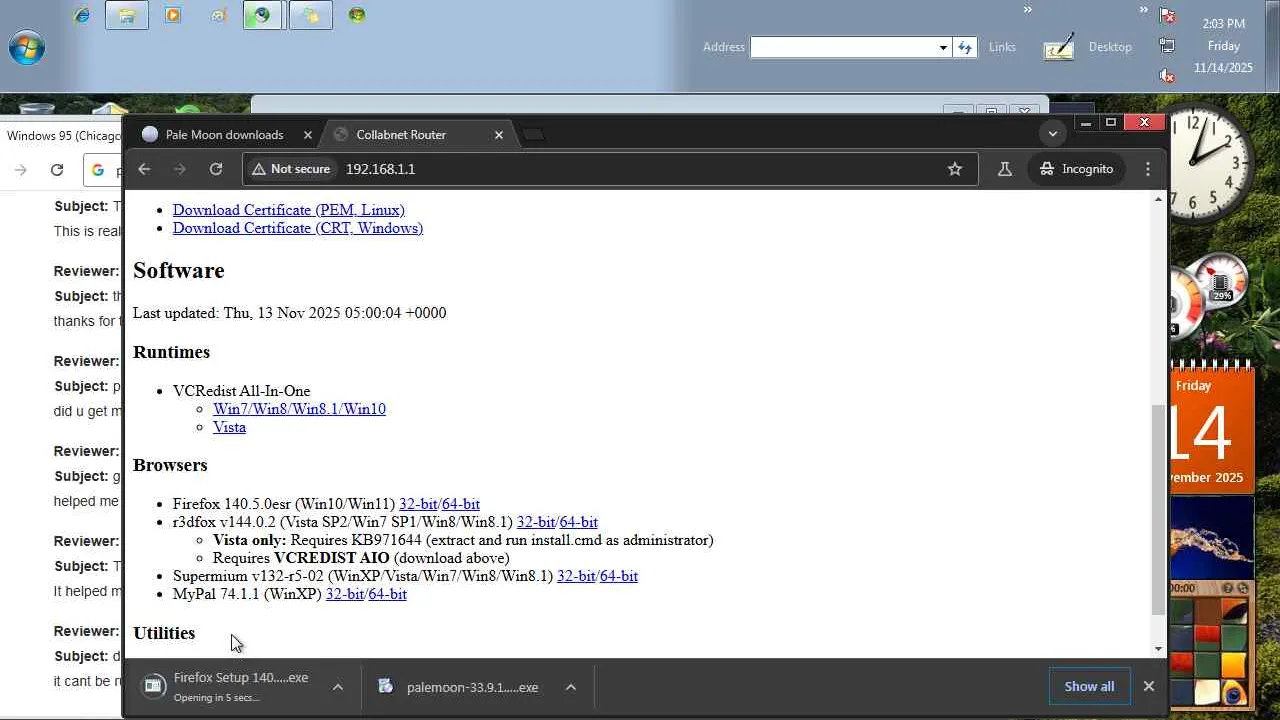
Task: Click the Not secure site warning badge
Action: pos(292,169)
